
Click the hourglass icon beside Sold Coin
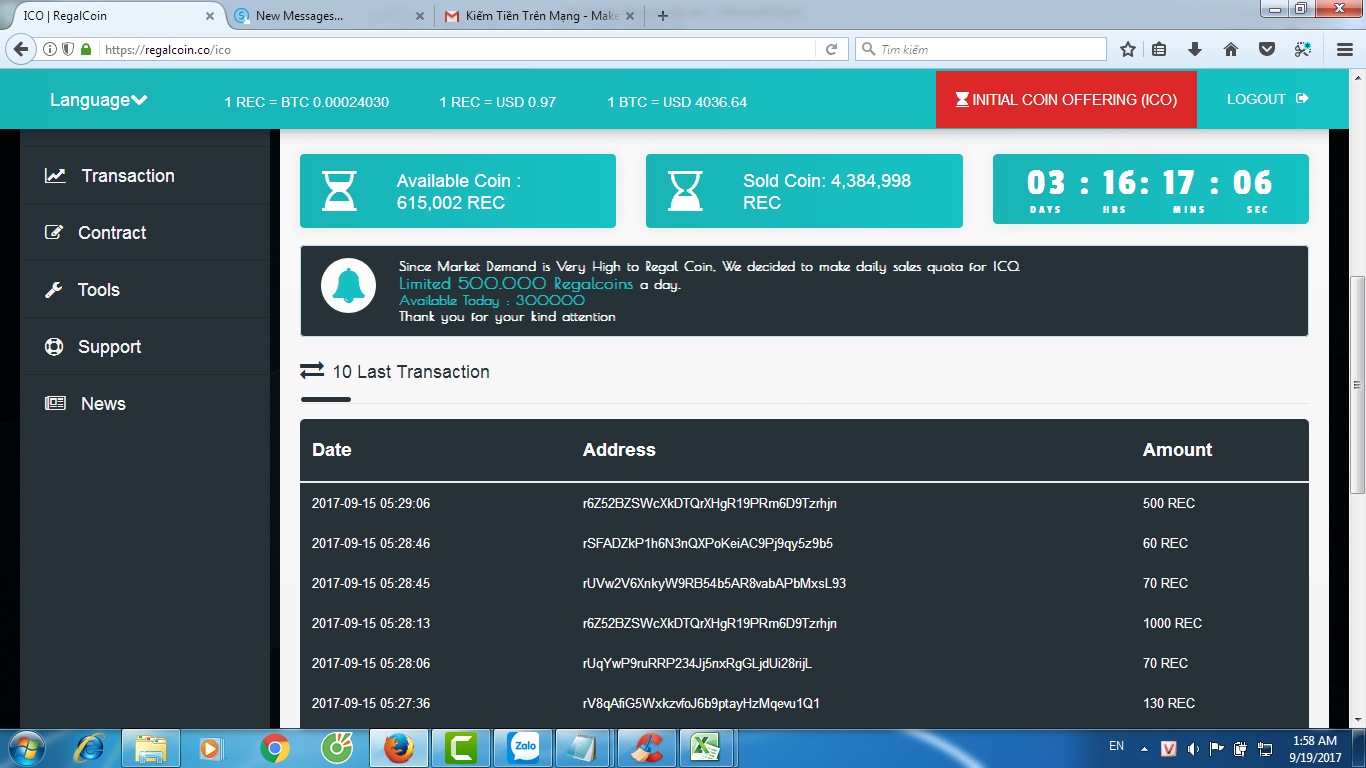tap(685, 191)
